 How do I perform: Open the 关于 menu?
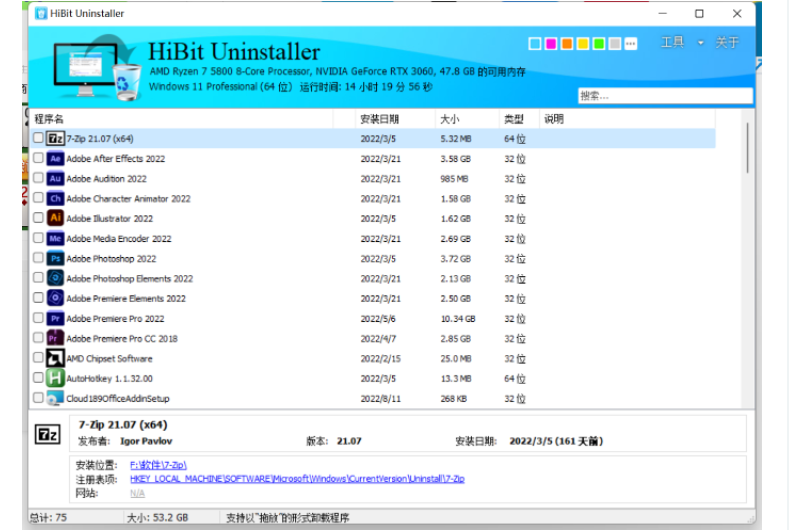point(727,42)
